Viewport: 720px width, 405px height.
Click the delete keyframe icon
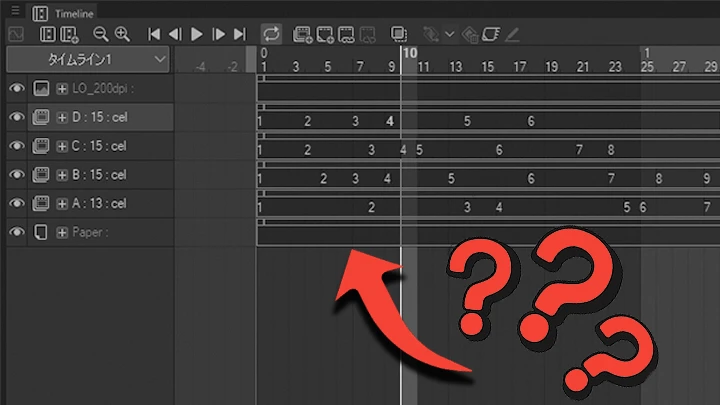click(470, 35)
